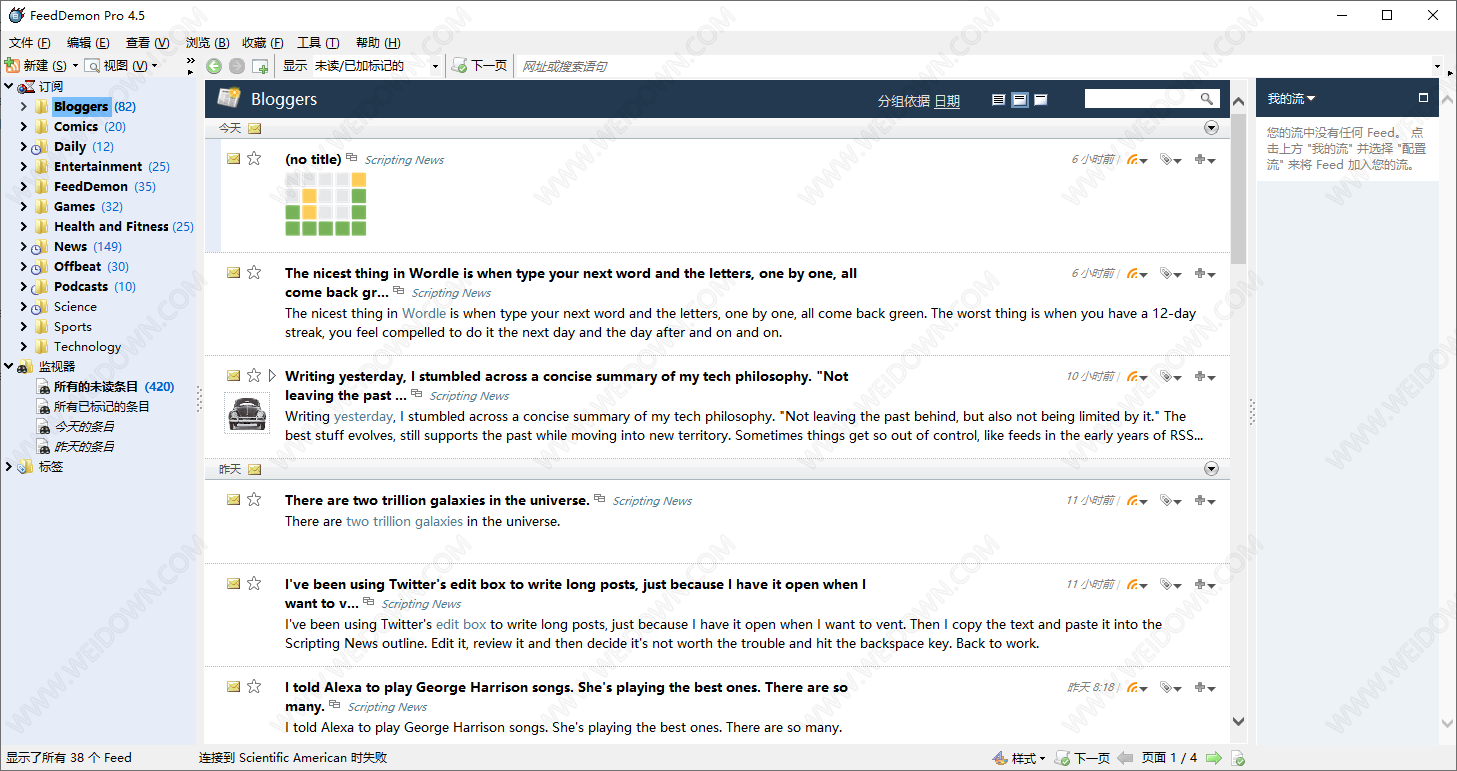Click the group-by Date link

click(947, 101)
